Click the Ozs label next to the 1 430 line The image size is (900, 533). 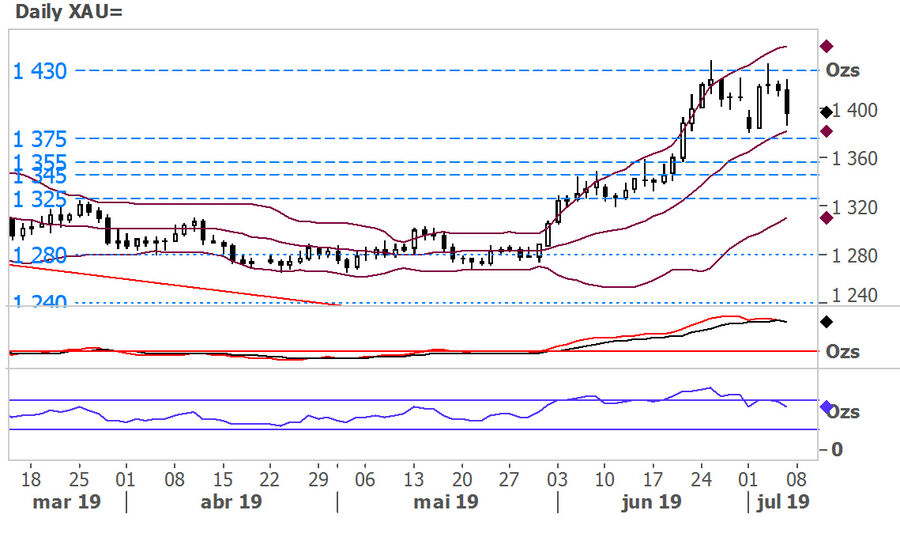pos(842,70)
